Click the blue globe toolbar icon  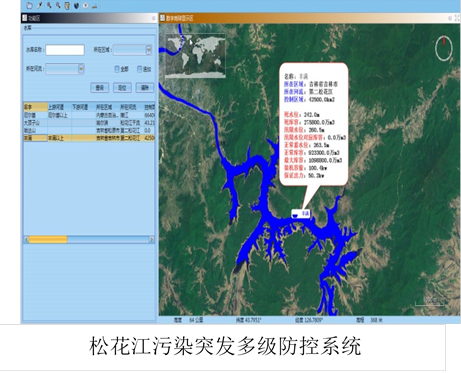76,6
